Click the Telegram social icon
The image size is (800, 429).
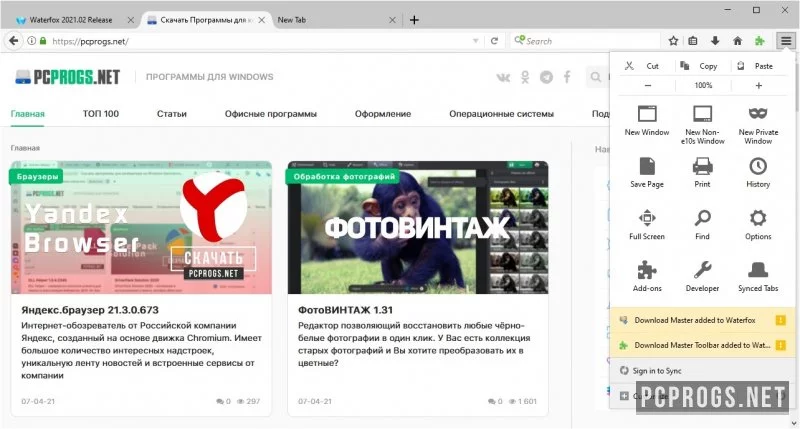(x=546, y=77)
